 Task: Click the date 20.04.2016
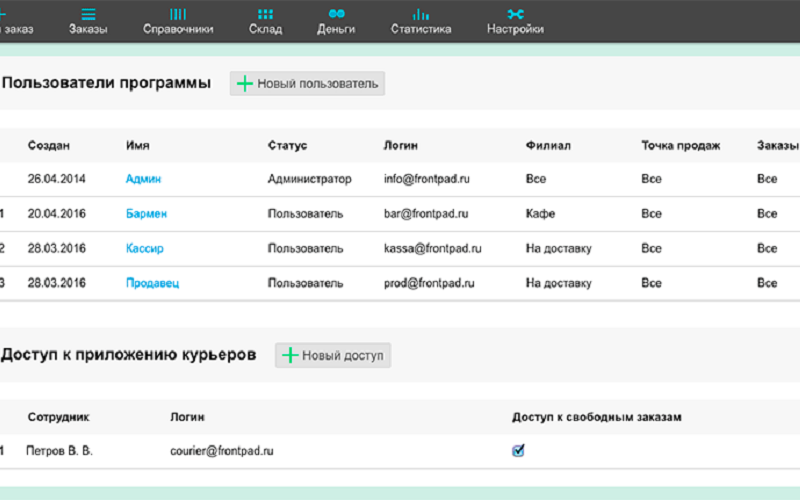(57, 214)
